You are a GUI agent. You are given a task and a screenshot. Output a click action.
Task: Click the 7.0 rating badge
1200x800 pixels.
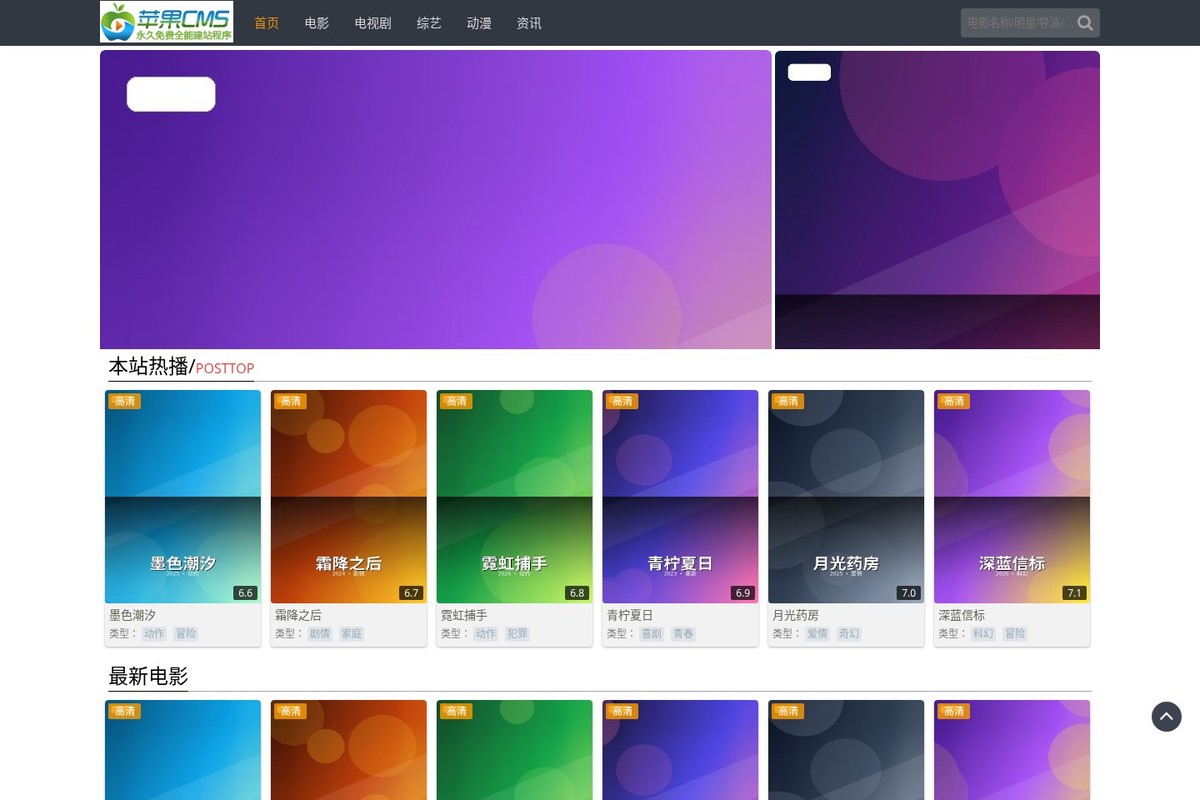[x=909, y=593]
